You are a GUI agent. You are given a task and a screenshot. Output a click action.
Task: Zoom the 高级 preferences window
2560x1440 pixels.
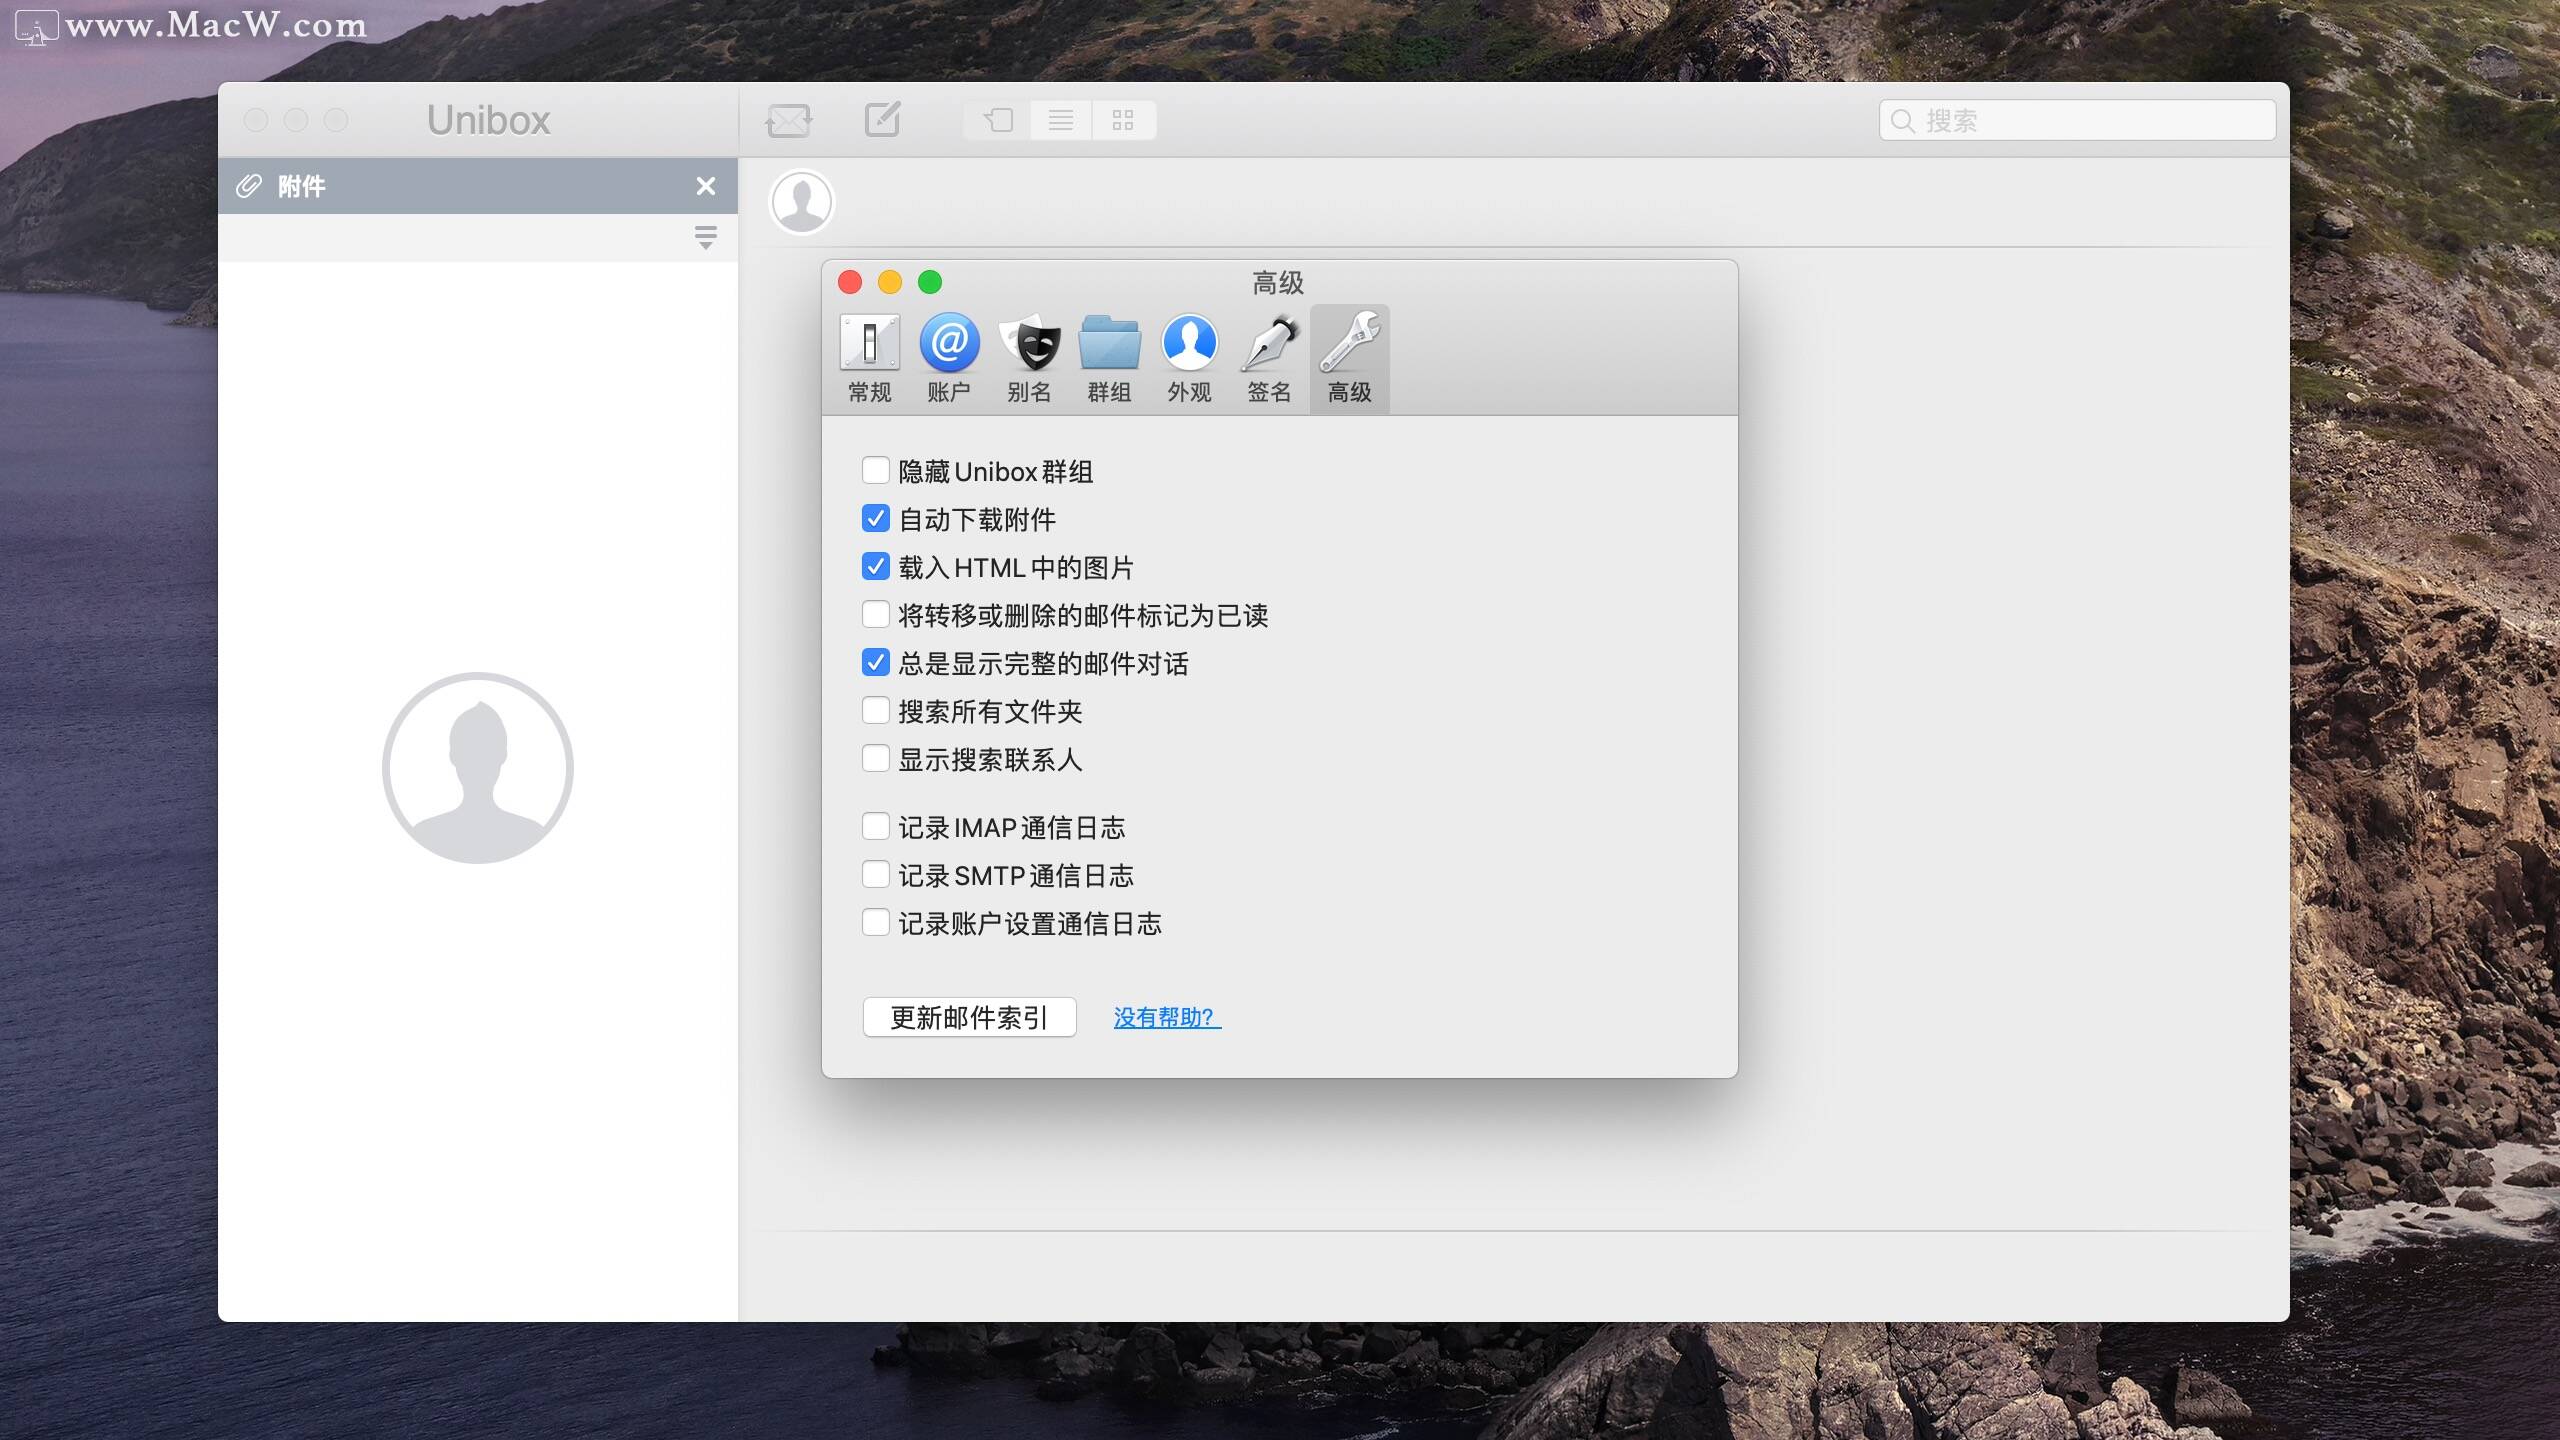tap(930, 283)
